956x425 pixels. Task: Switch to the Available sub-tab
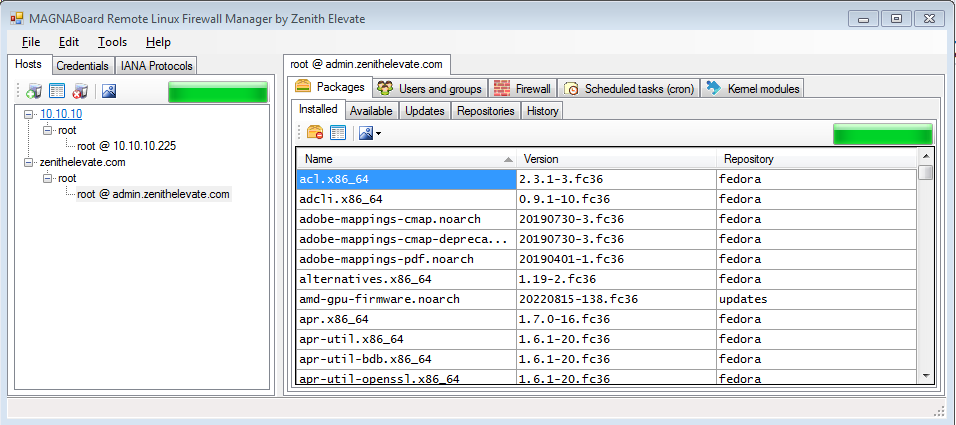pyautogui.click(x=372, y=111)
